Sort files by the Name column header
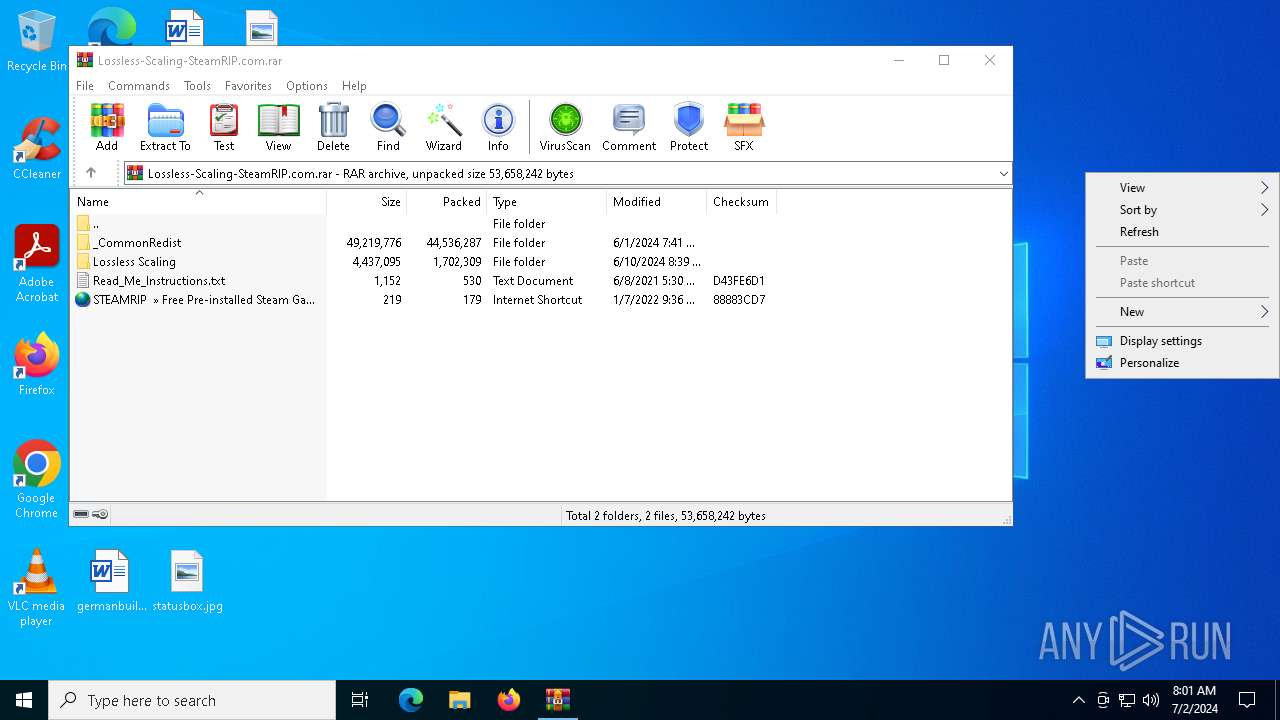Image resolution: width=1280 pixels, height=720 pixels. point(198,201)
